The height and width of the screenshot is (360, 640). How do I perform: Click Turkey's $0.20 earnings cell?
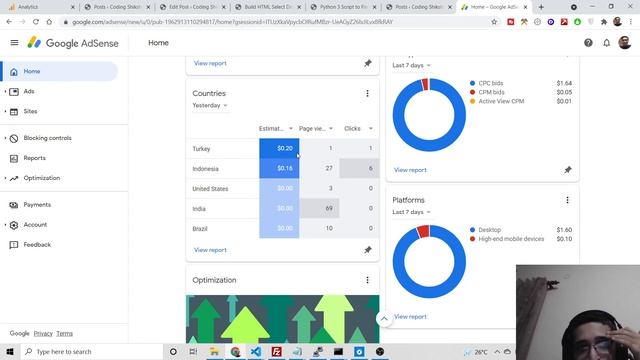(279, 148)
